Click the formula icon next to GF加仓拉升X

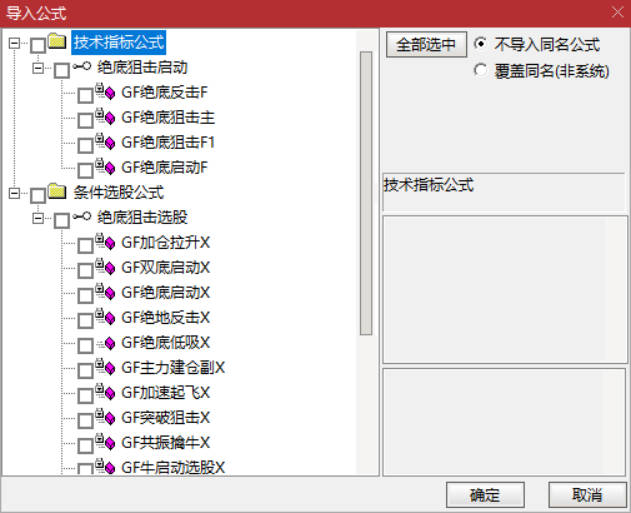[105, 242]
